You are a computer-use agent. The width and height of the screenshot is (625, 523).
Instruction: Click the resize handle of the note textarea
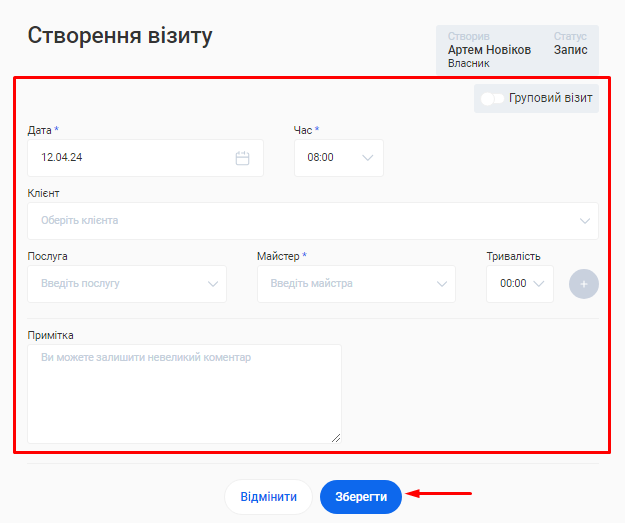point(336,437)
